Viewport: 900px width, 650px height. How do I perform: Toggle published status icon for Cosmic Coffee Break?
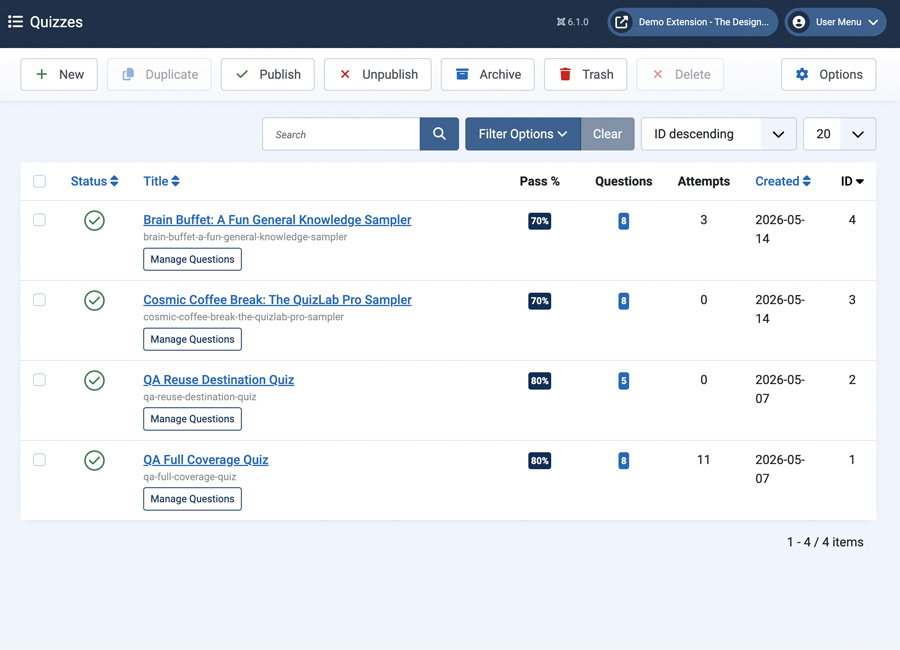pos(94,300)
